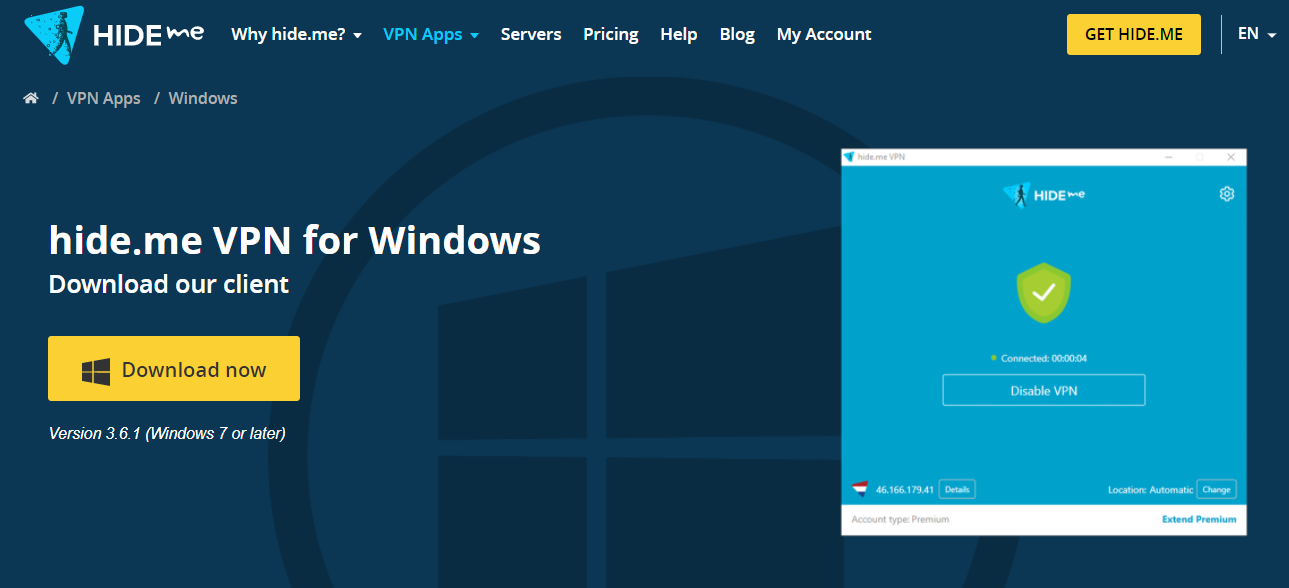
Task: Click the GET HIDE.ME button
Action: (1134, 34)
